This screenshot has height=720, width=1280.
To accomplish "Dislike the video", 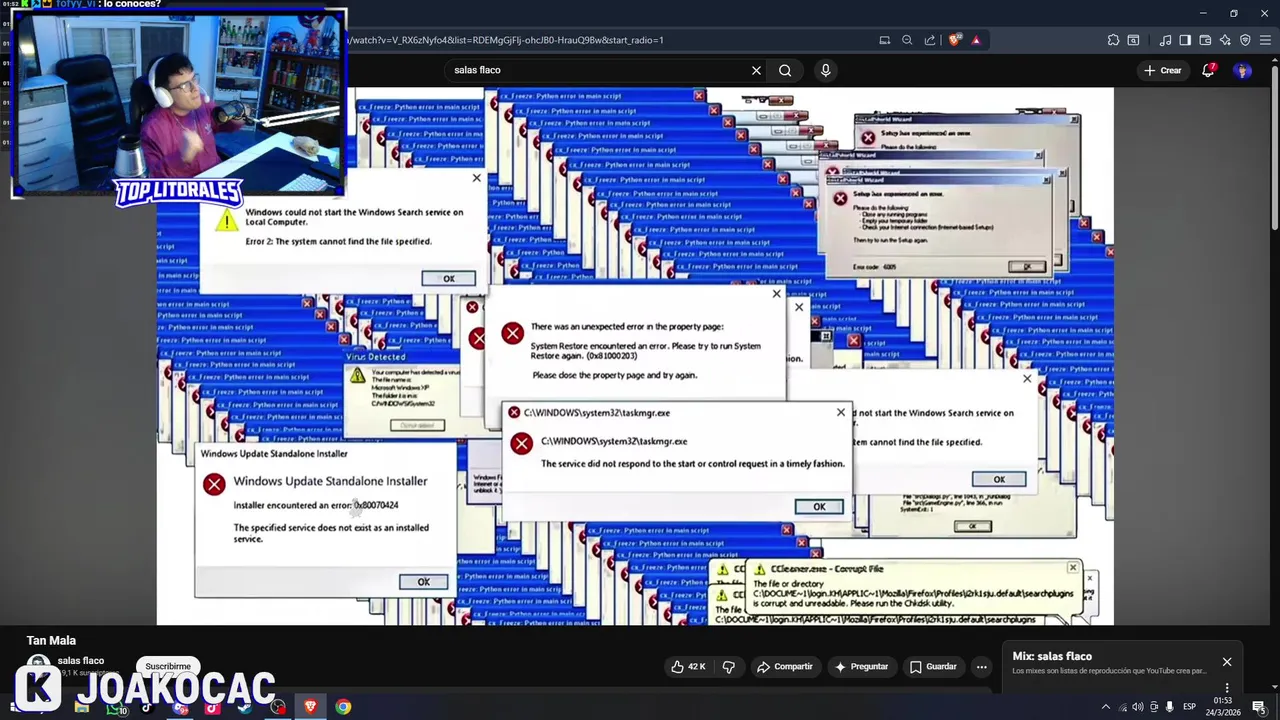I will click(x=729, y=666).
